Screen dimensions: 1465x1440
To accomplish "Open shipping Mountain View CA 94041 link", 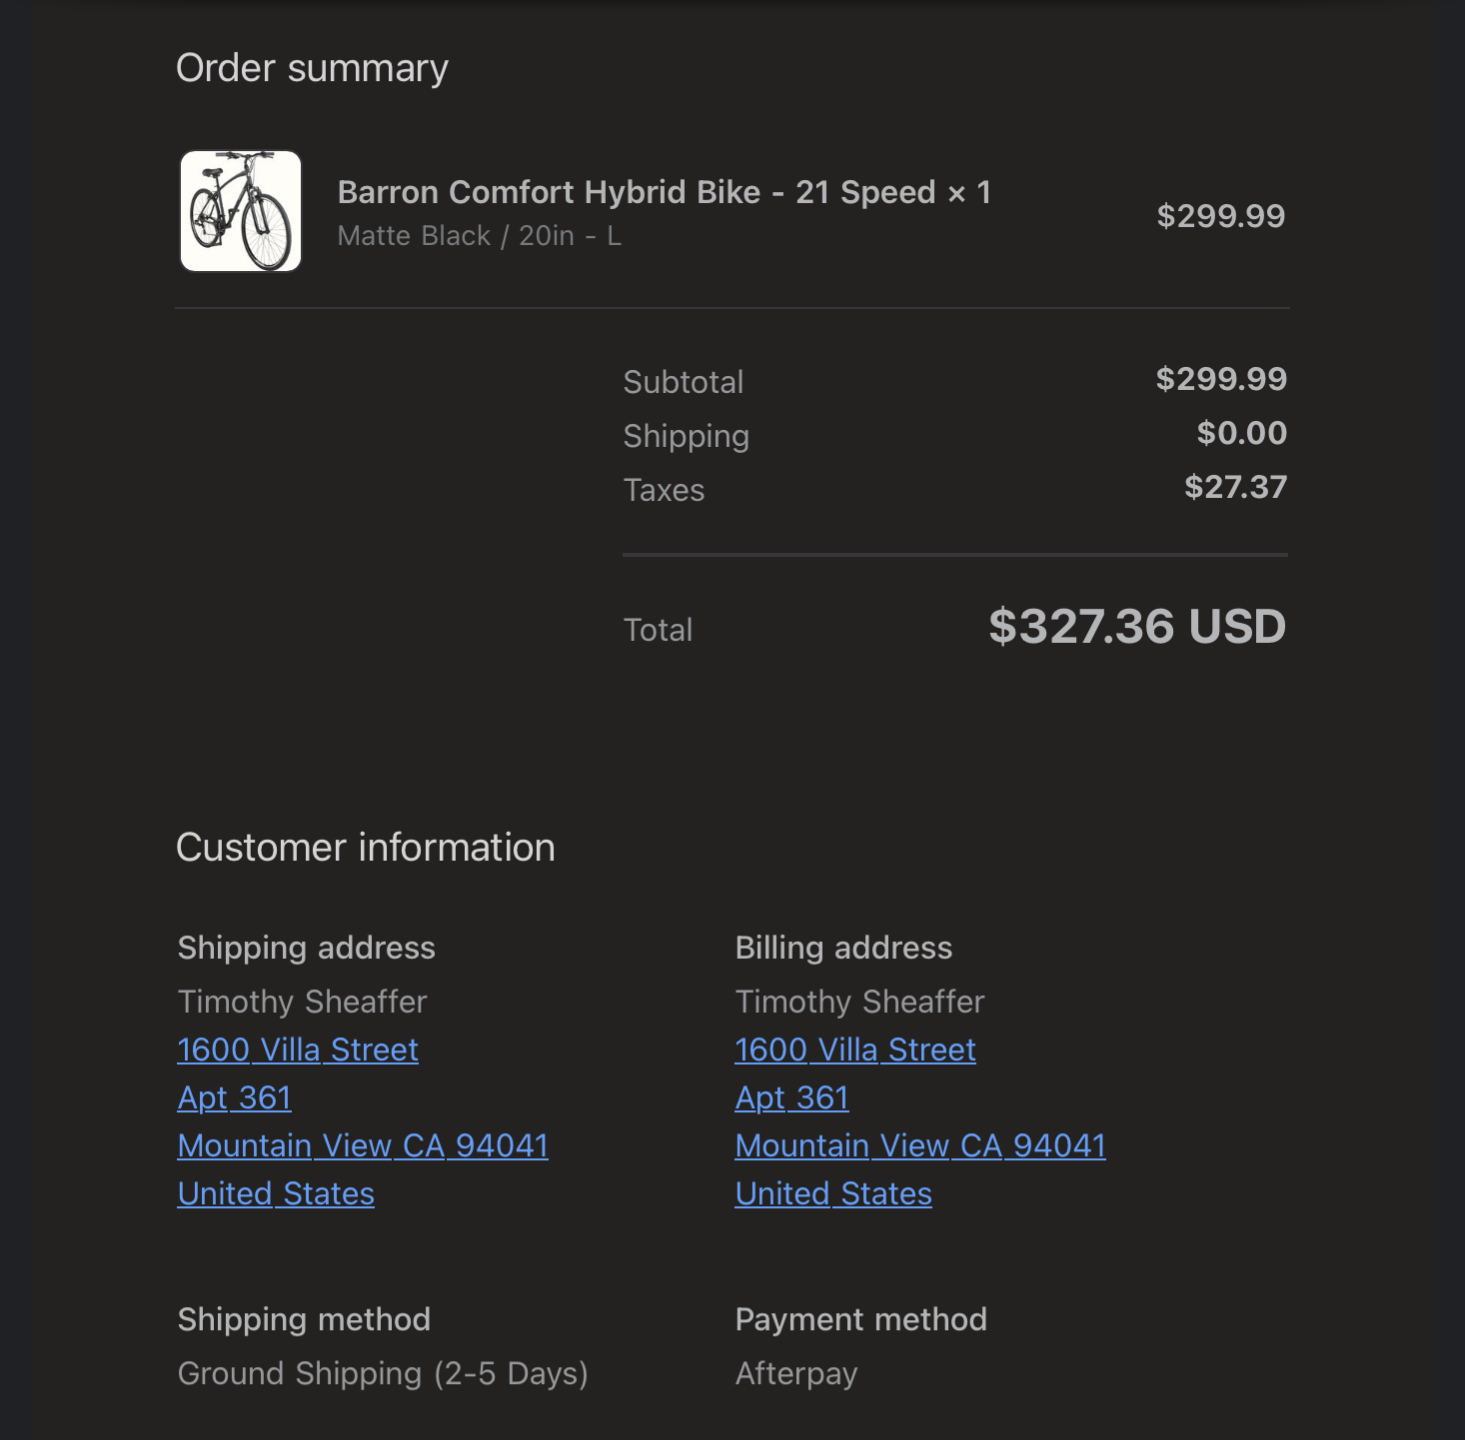I will coord(363,1146).
